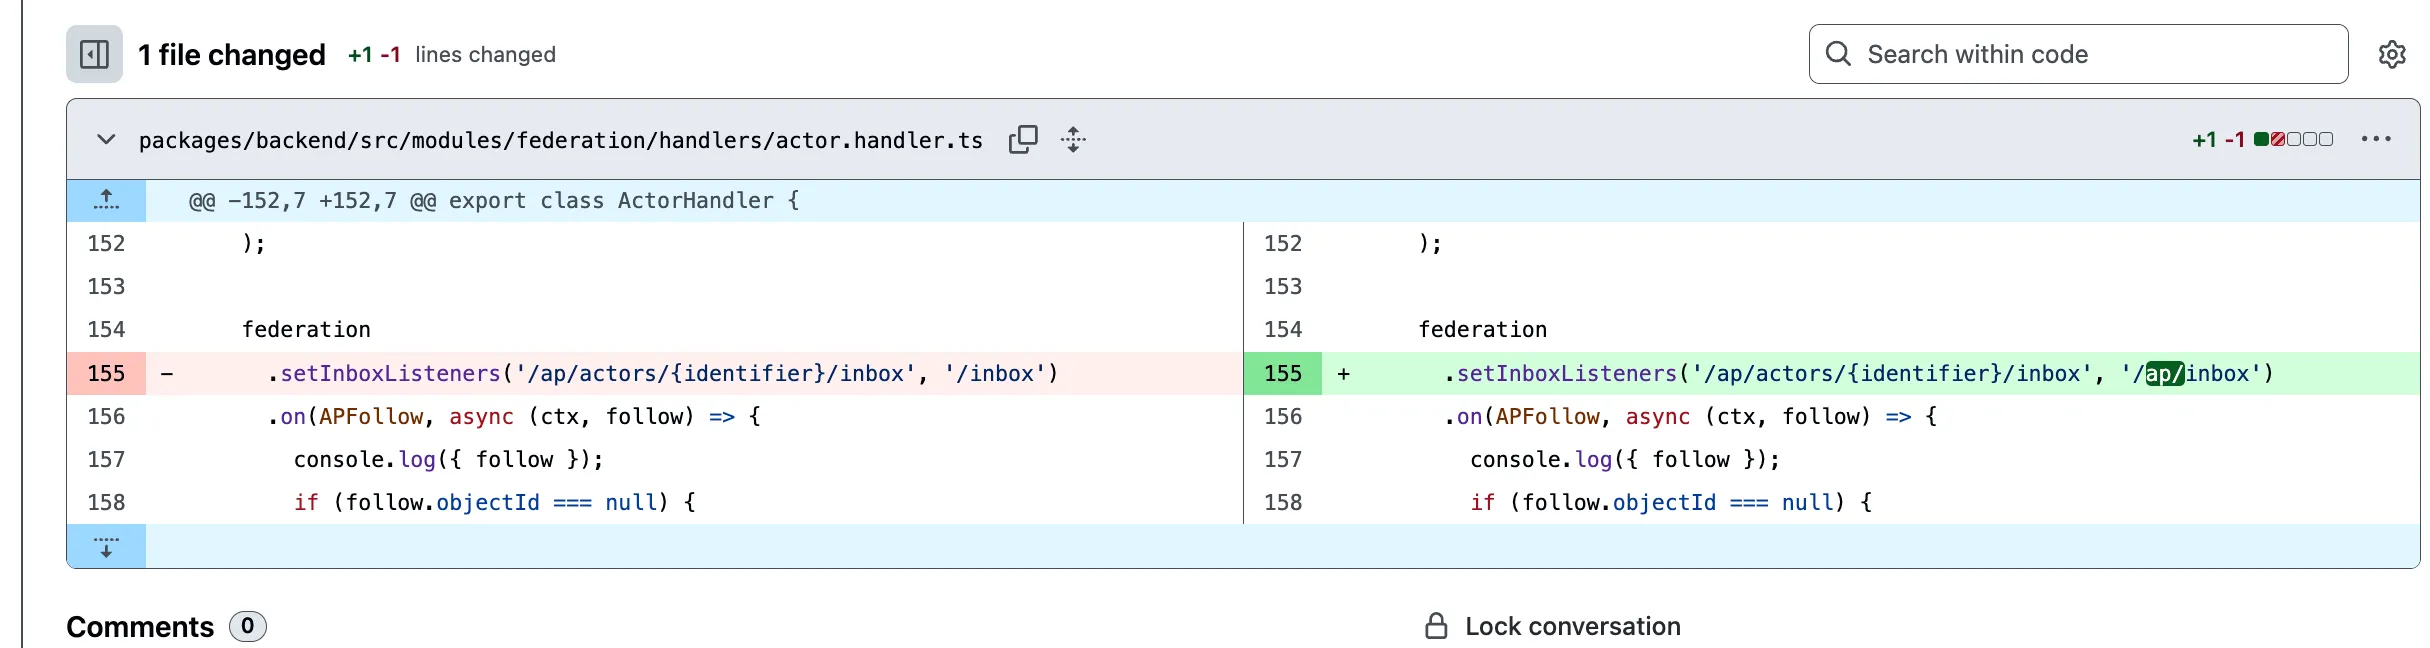
Task: Click the Search within code field
Action: coord(2090,54)
